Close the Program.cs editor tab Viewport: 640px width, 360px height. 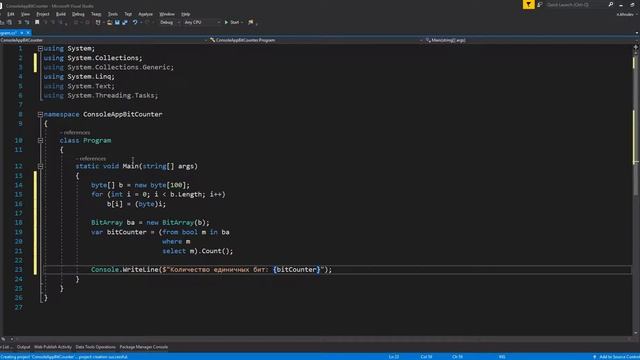28,33
